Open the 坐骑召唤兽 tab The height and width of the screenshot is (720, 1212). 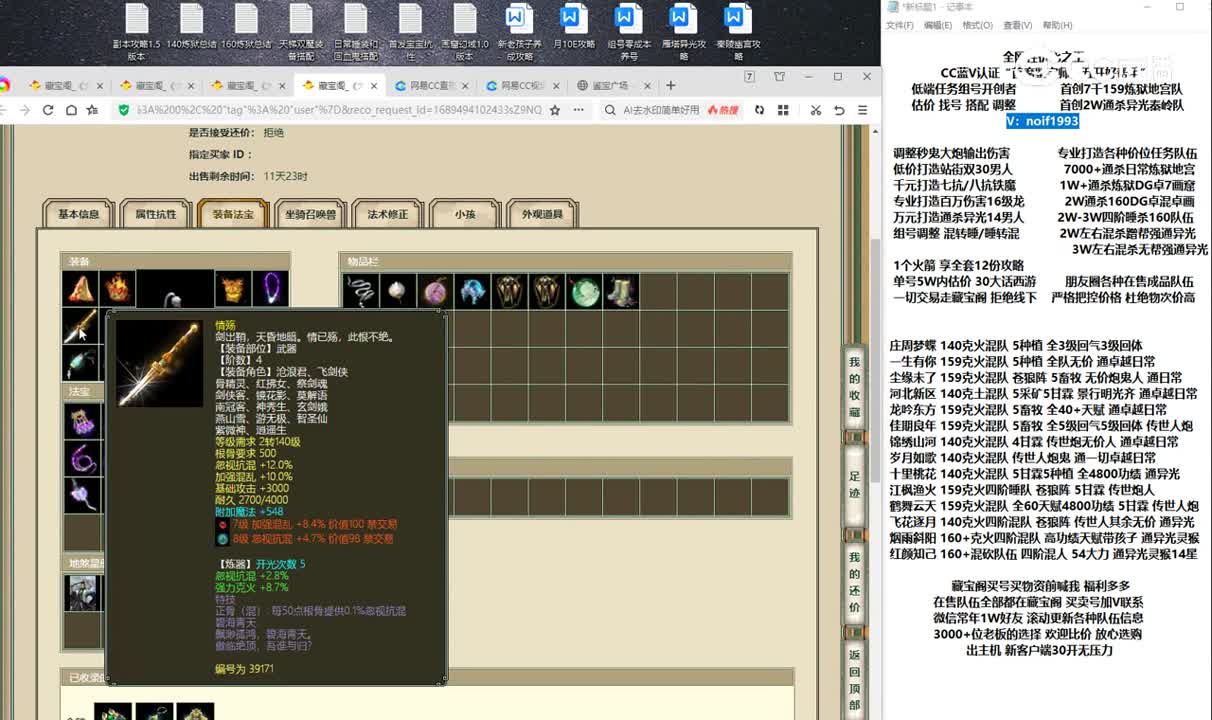pos(310,214)
